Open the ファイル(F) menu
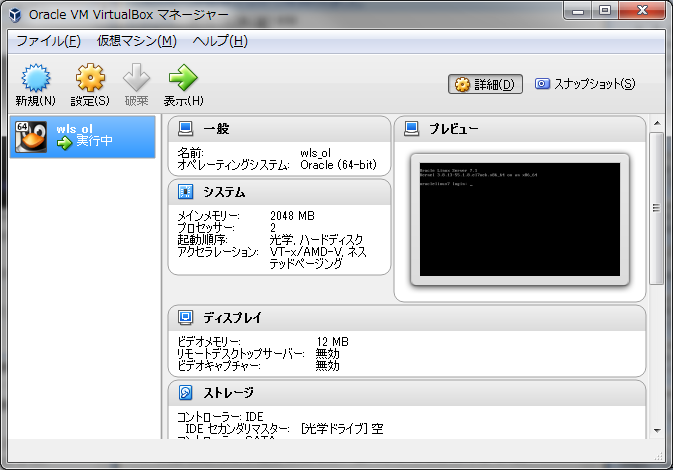Screen dimensions: 673x470 tap(48, 41)
